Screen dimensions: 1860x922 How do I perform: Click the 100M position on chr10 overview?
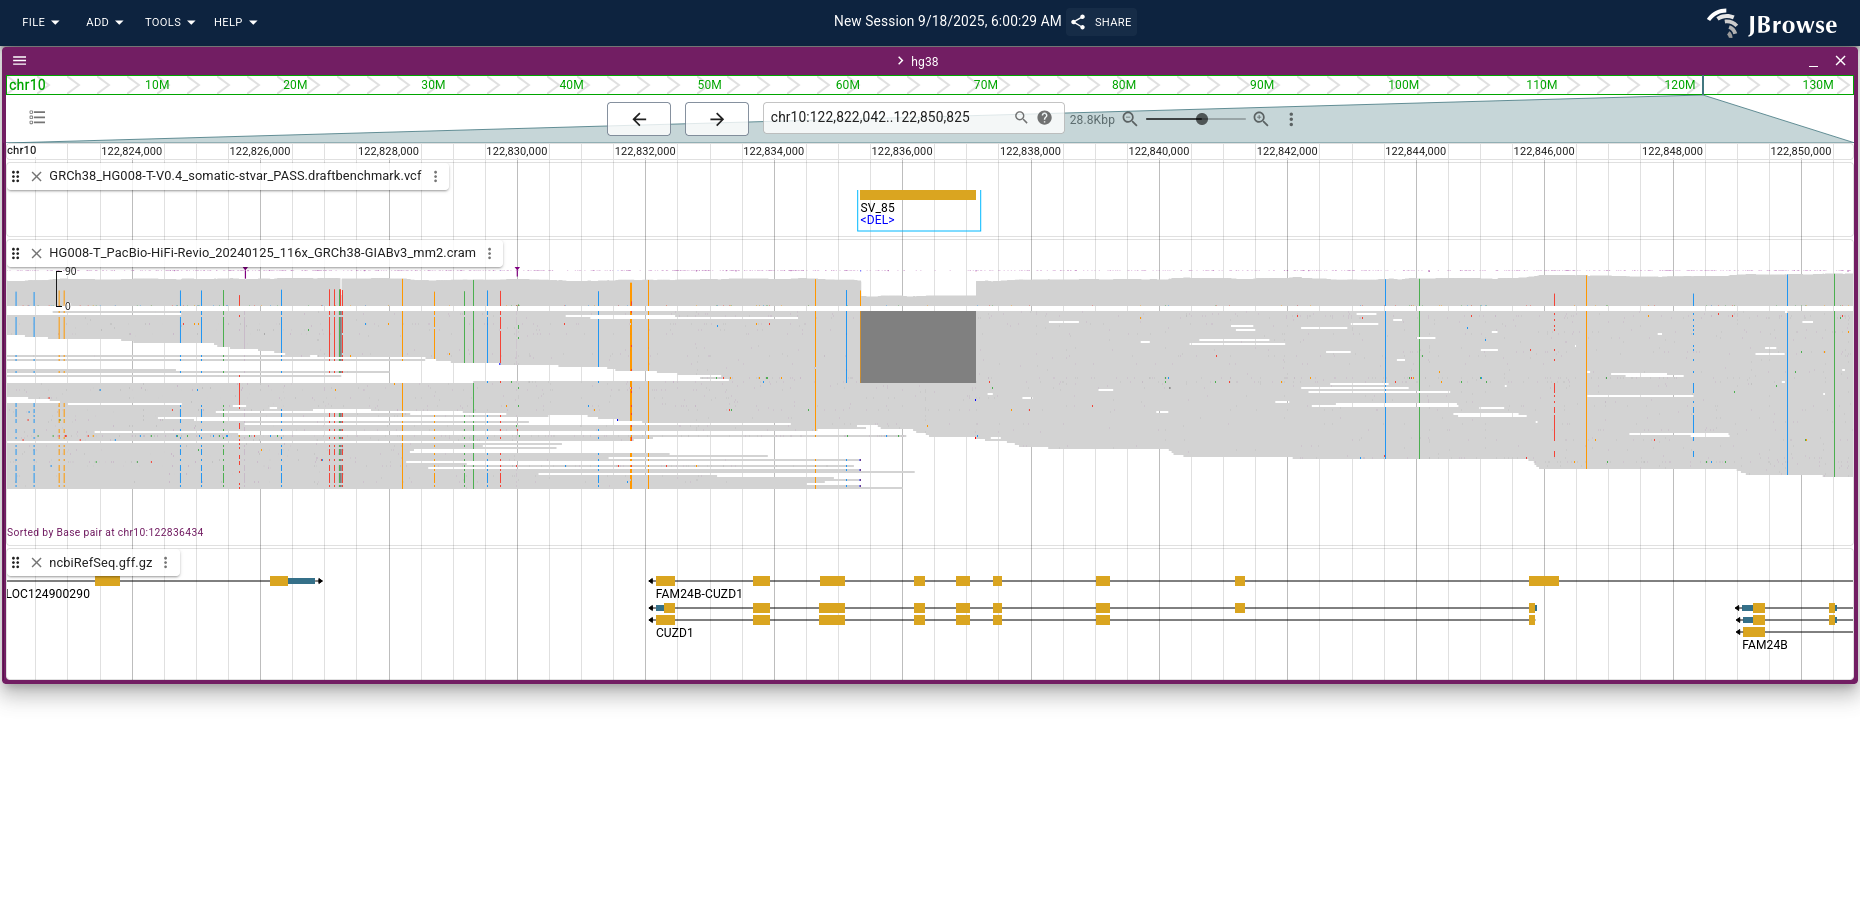click(1403, 85)
